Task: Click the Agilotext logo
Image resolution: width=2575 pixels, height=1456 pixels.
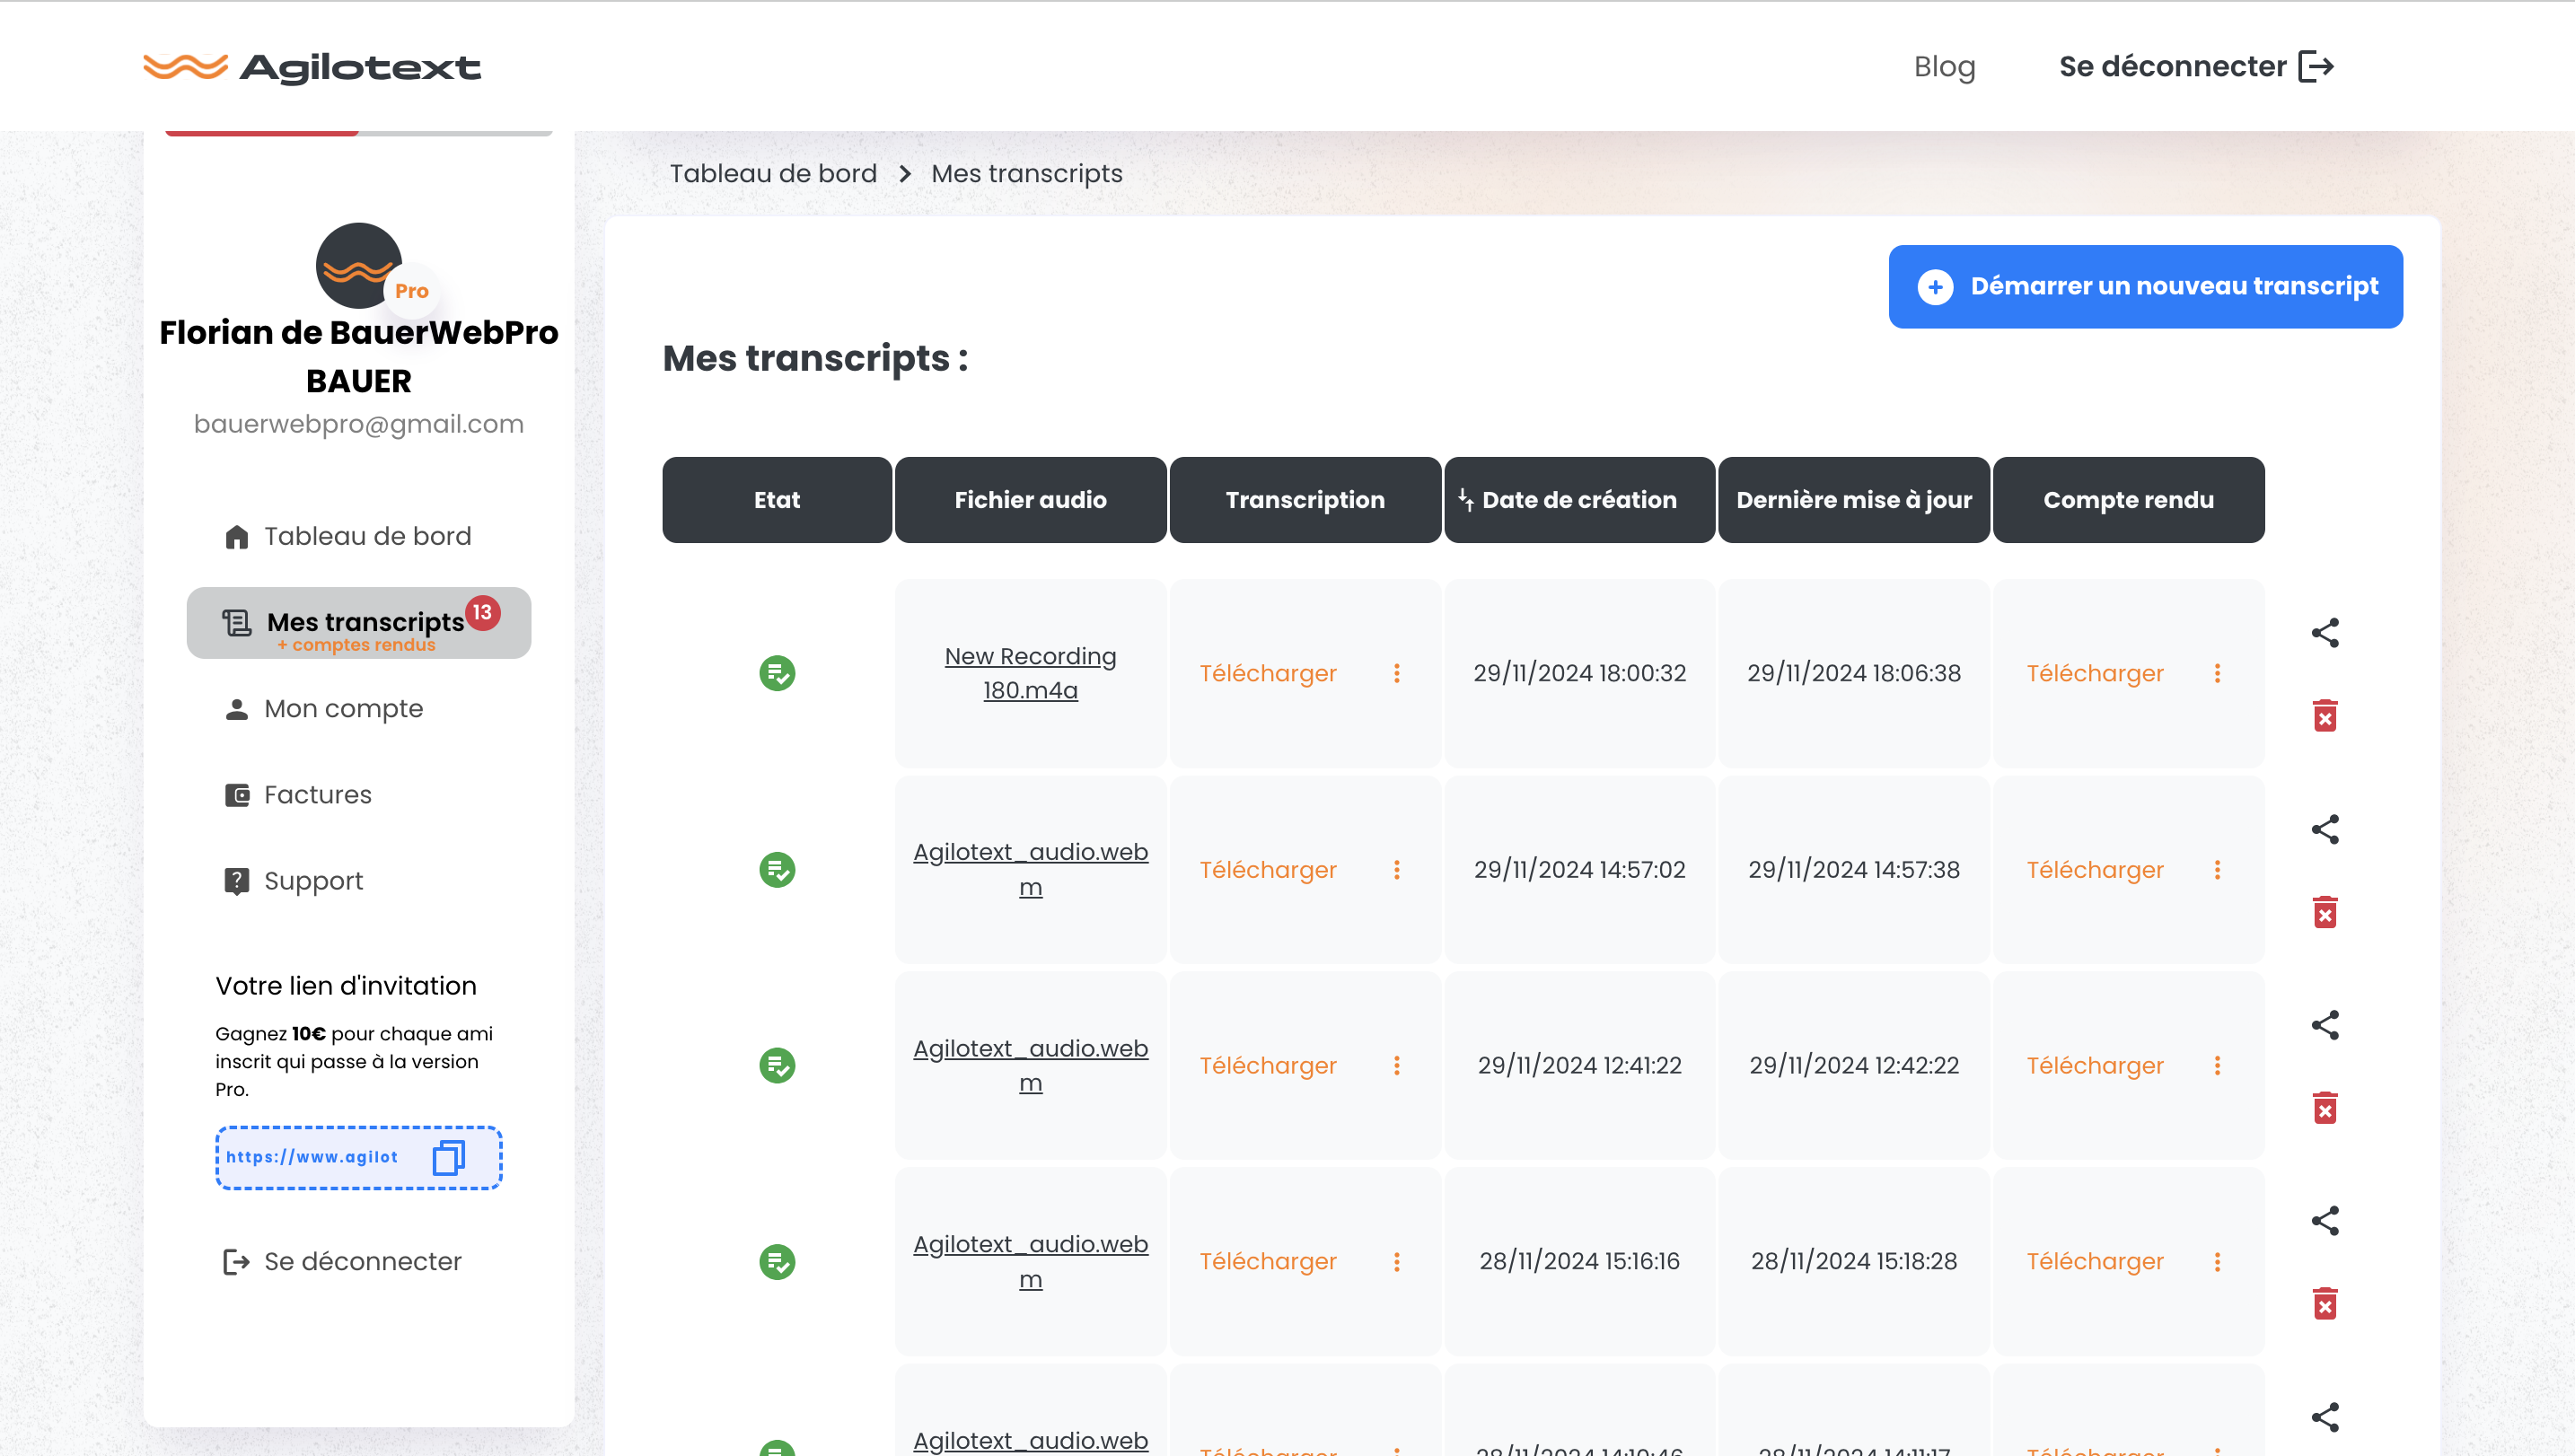Action: (x=312, y=67)
